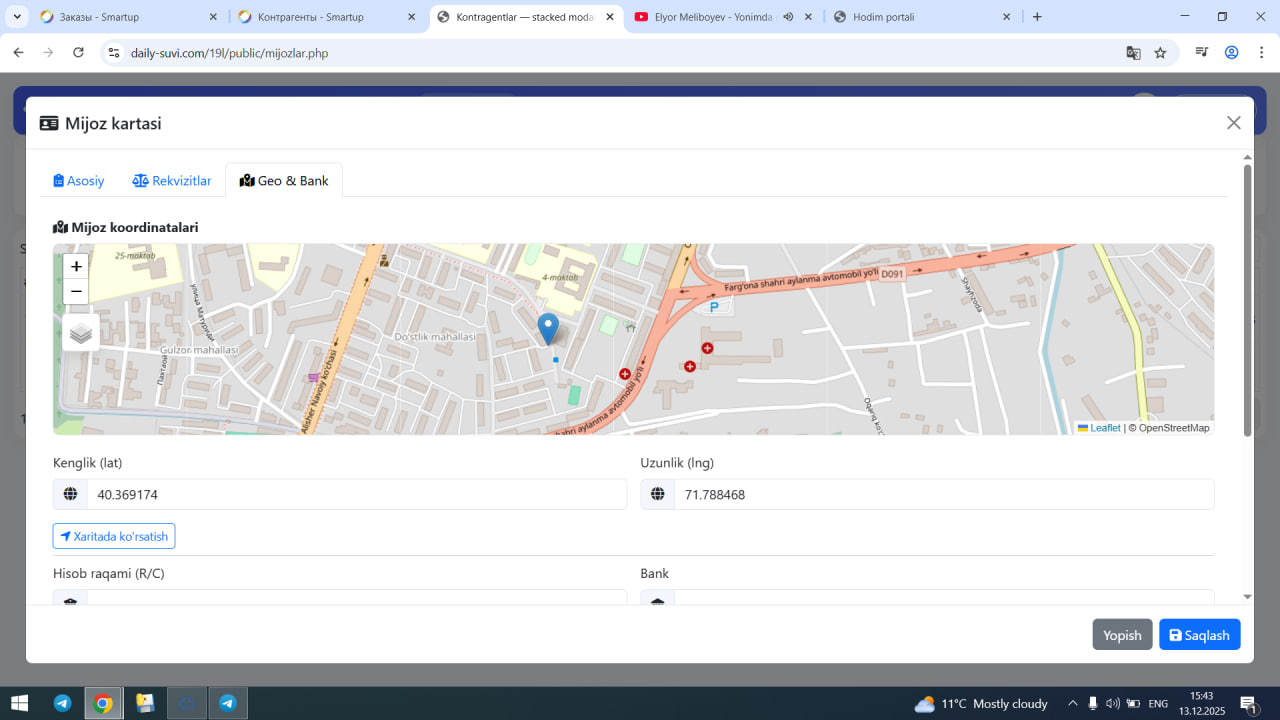
Task: Zoom in on the map
Action: point(76,267)
